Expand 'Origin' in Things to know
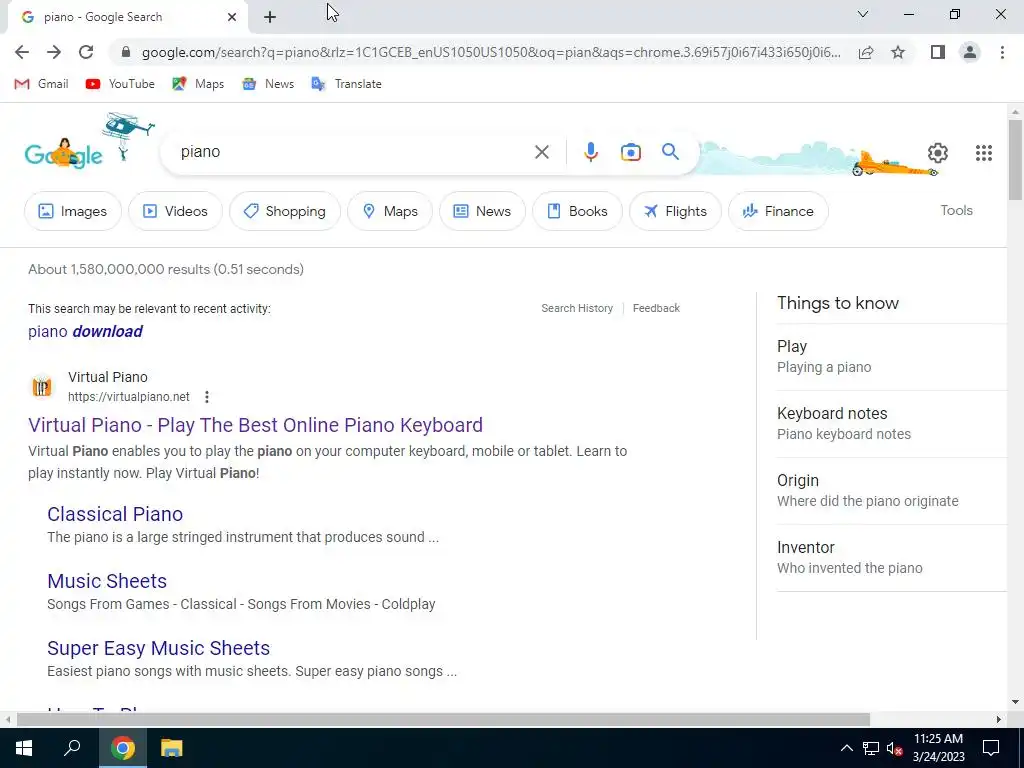The image size is (1024, 768). coord(891,490)
